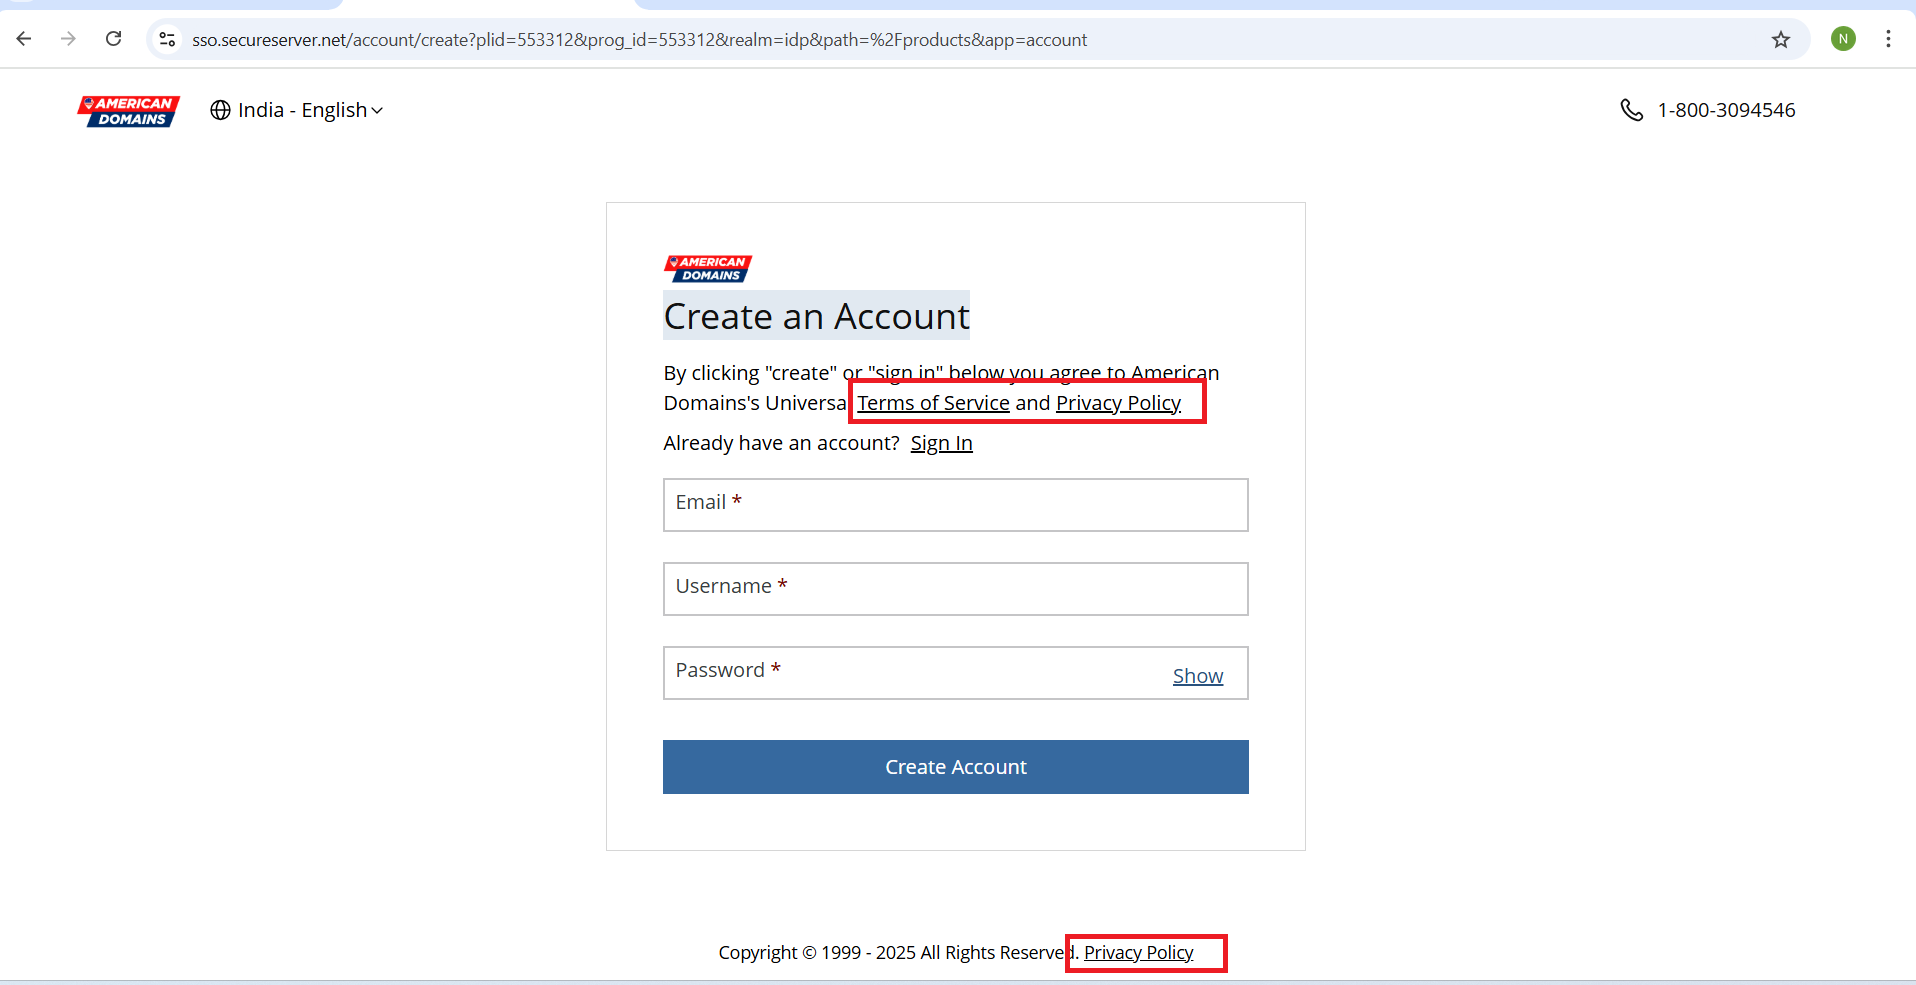Click the browser forward arrow
This screenshot has height=985, width=1916.
pyautogui.click(x=68, y=39)
